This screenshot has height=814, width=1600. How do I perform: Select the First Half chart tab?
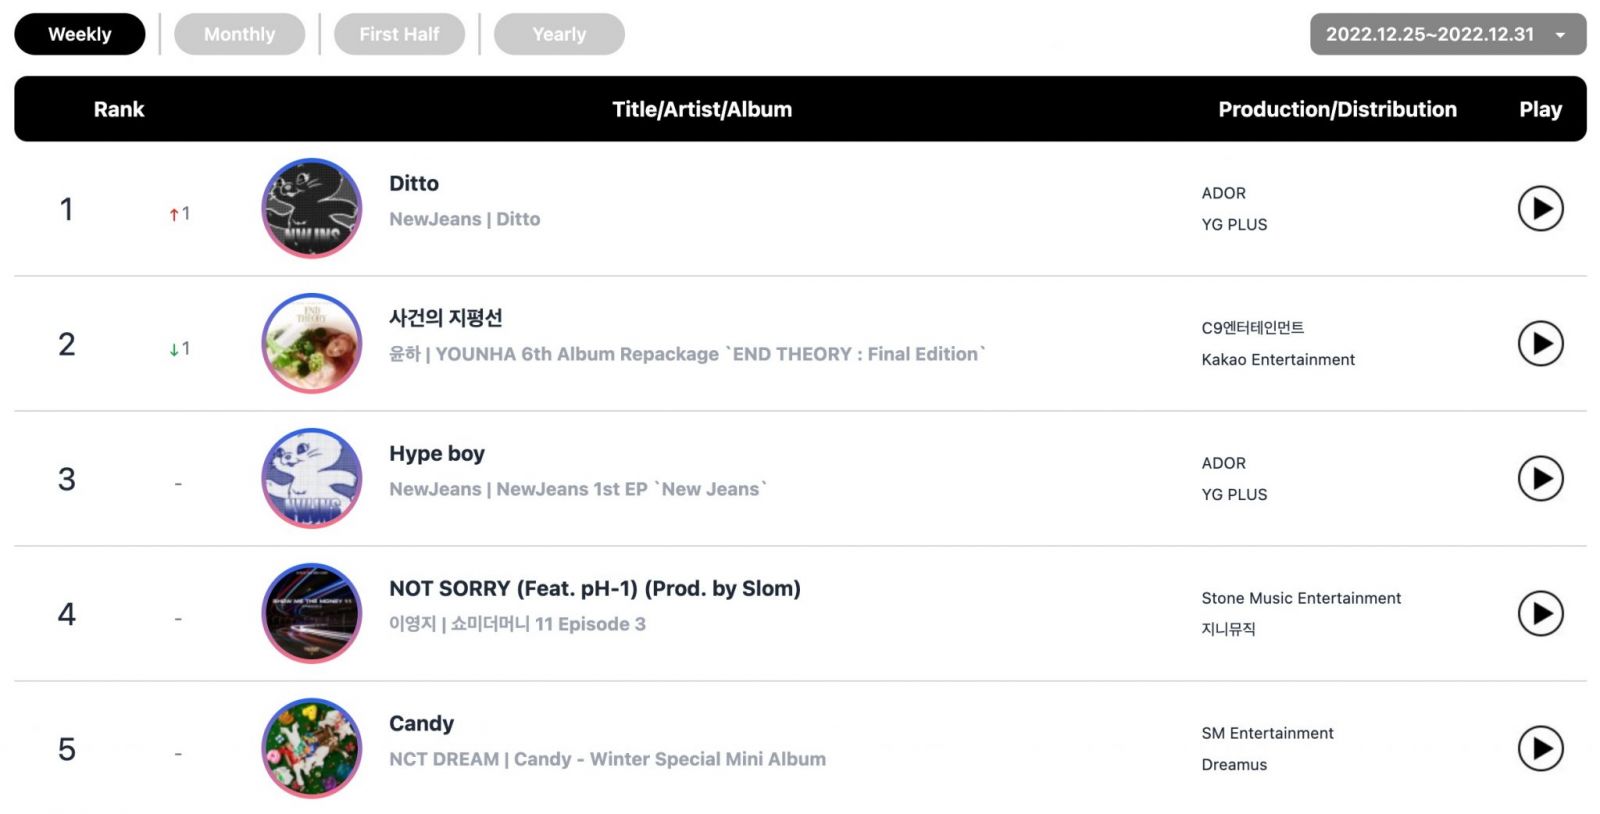(x=399, y=34)
